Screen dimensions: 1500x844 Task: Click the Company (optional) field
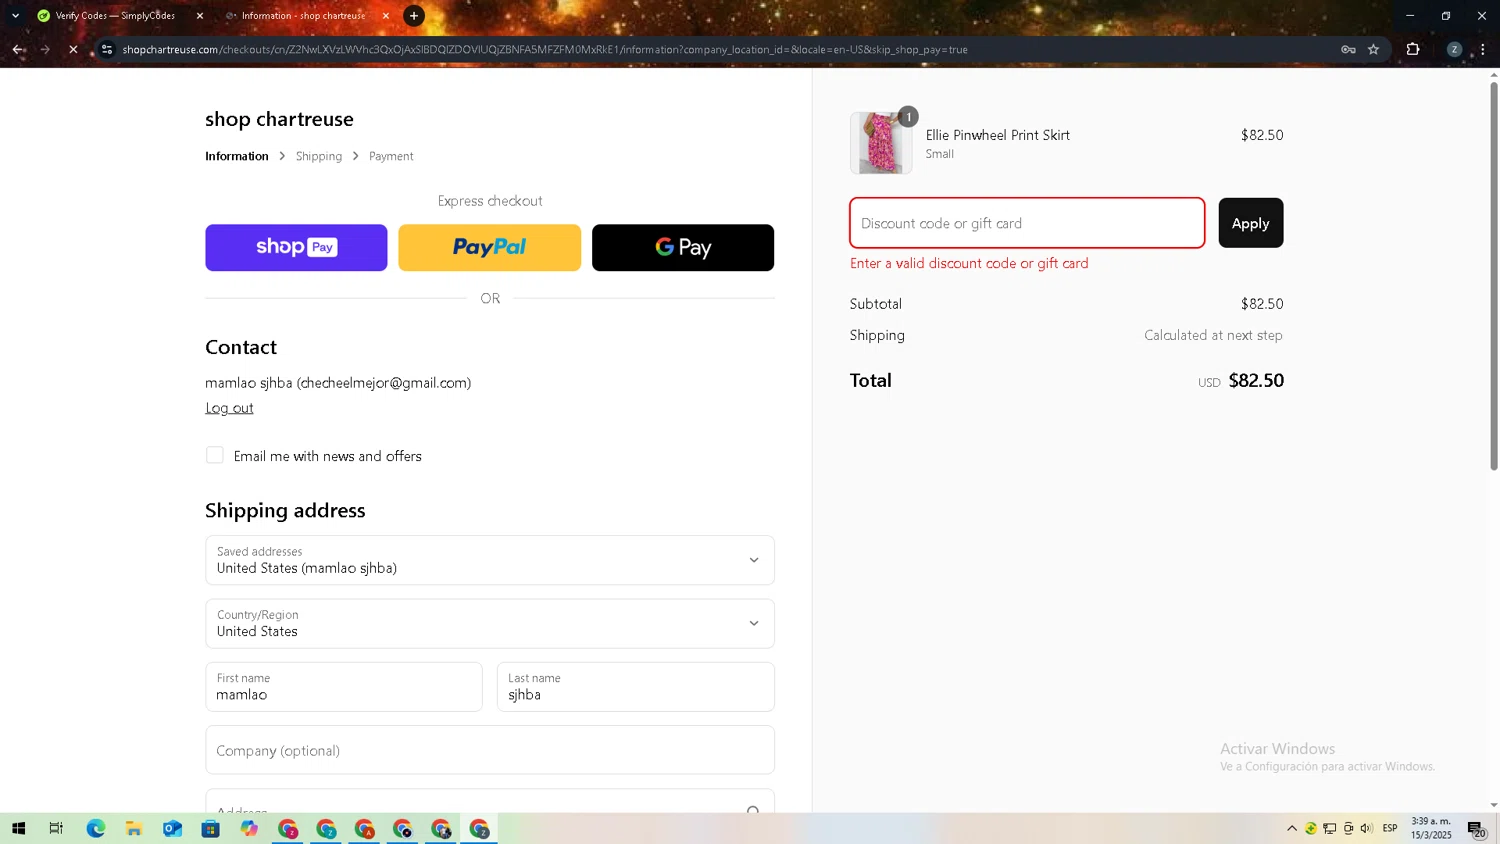point(490,750)
